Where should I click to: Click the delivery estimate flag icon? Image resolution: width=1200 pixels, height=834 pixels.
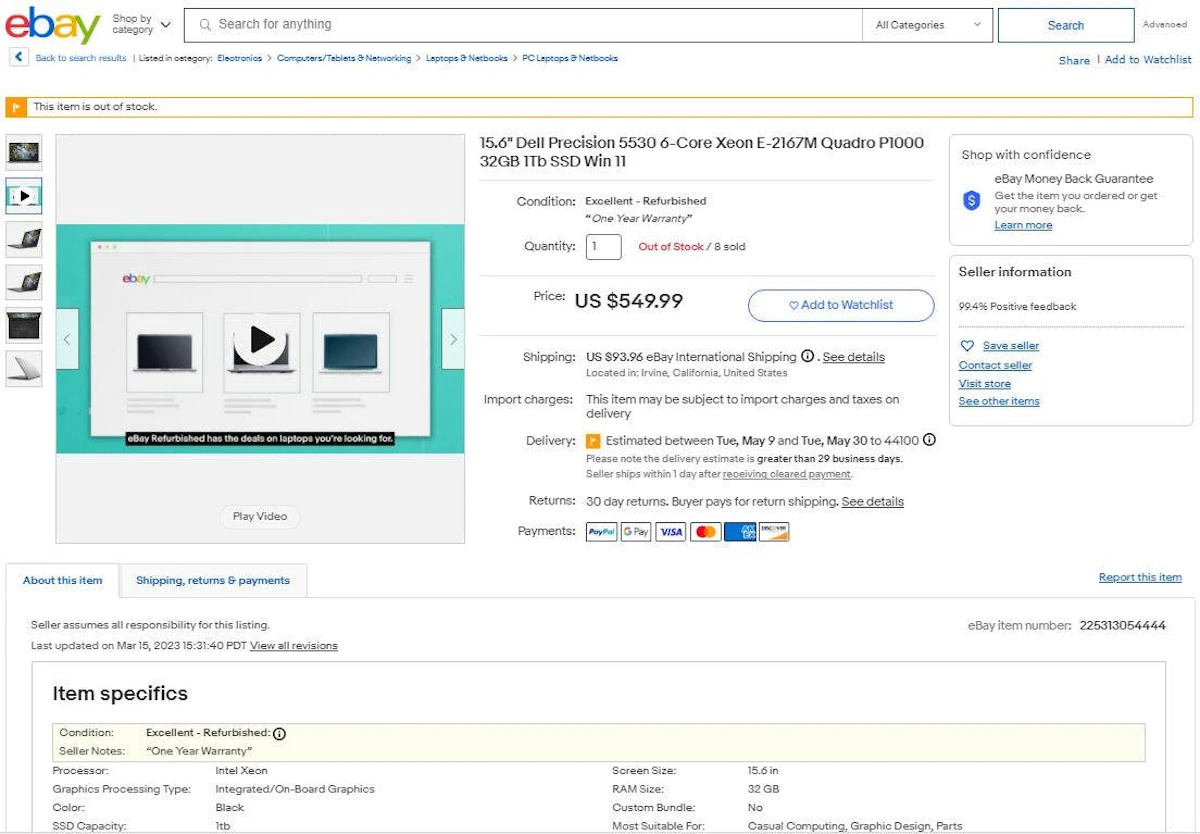(593, 440)
